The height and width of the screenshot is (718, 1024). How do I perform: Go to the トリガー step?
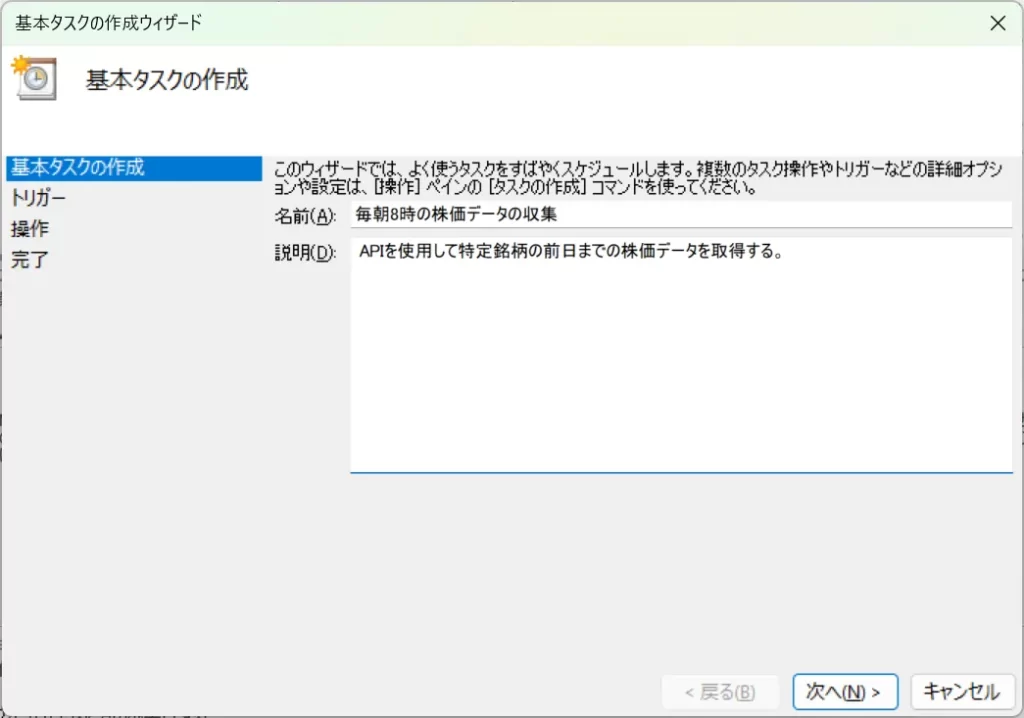click(39, 198)
